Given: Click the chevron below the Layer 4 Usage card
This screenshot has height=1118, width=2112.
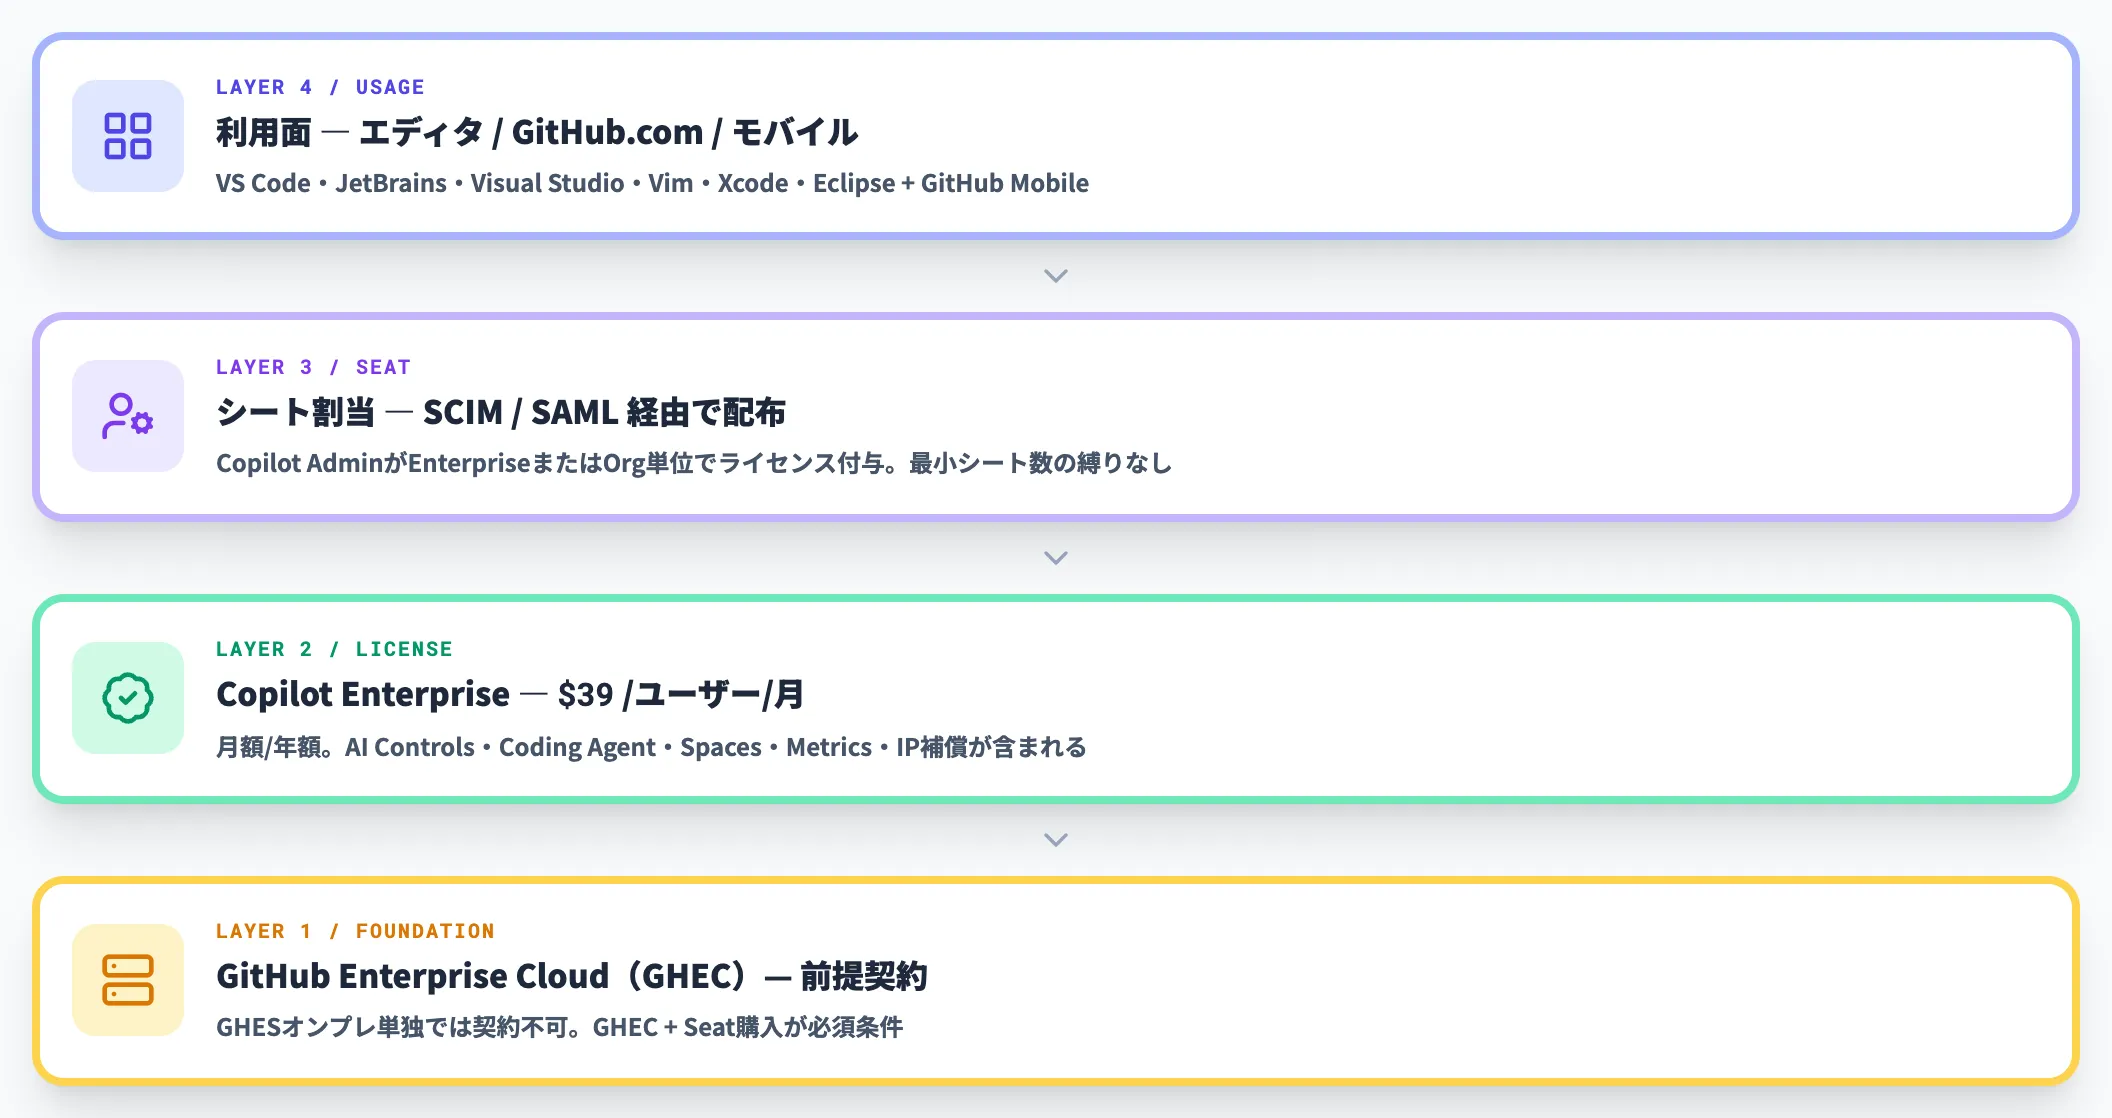Looking at the screenshot, I should (x=1056, y=276).
